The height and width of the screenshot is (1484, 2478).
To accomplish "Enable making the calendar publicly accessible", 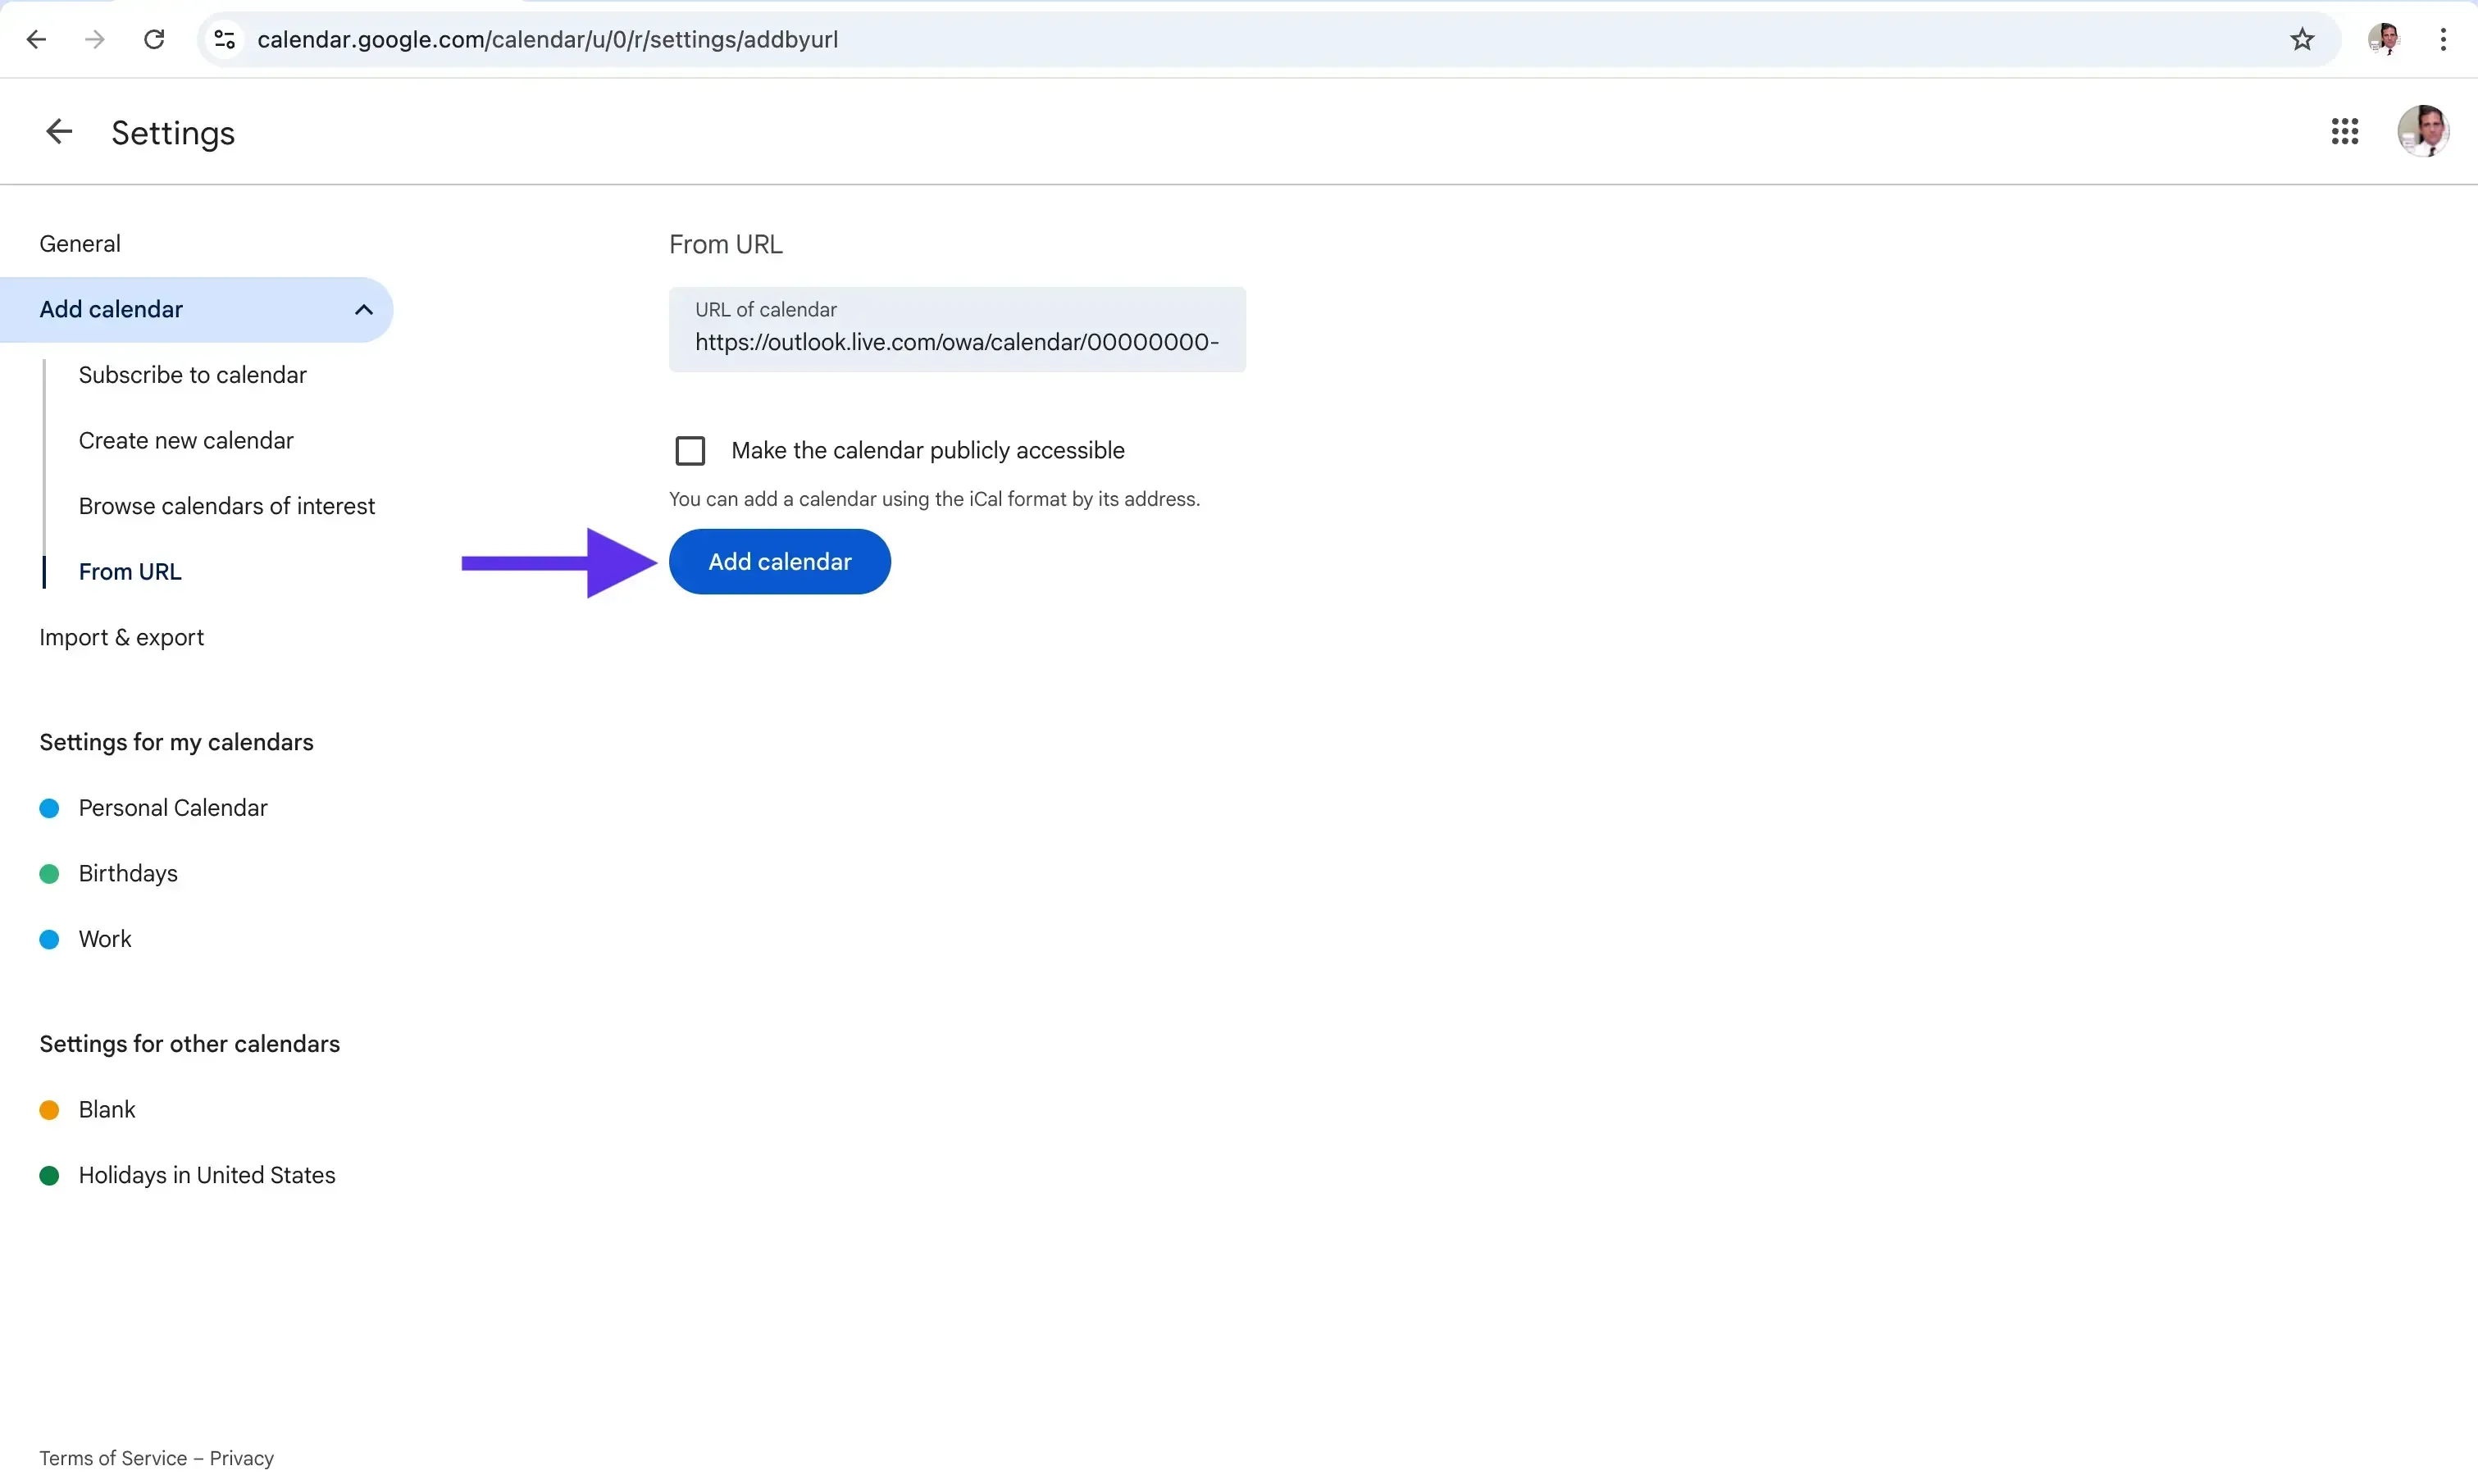I will 690,450.
